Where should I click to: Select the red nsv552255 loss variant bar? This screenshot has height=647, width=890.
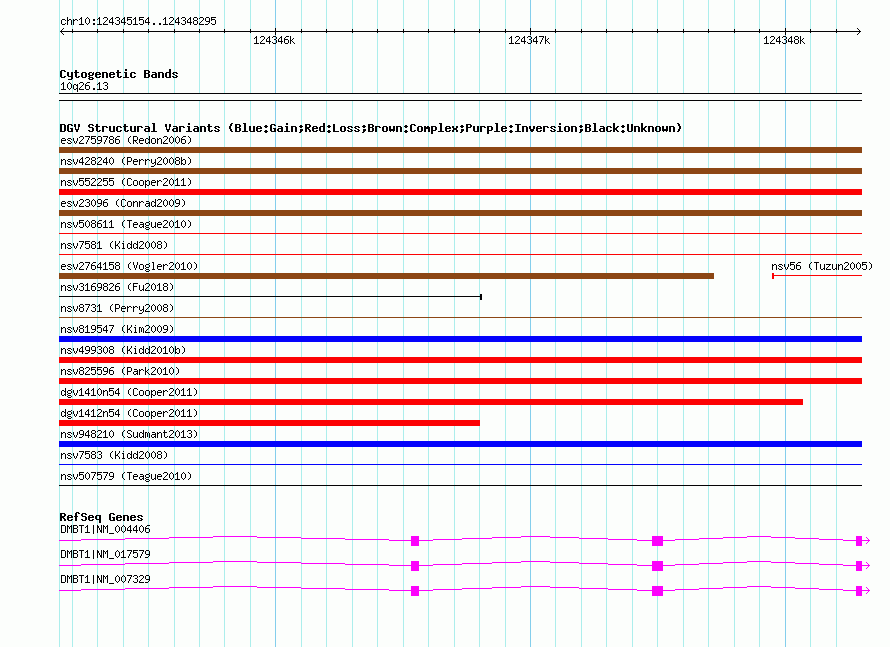click(460, 192)
